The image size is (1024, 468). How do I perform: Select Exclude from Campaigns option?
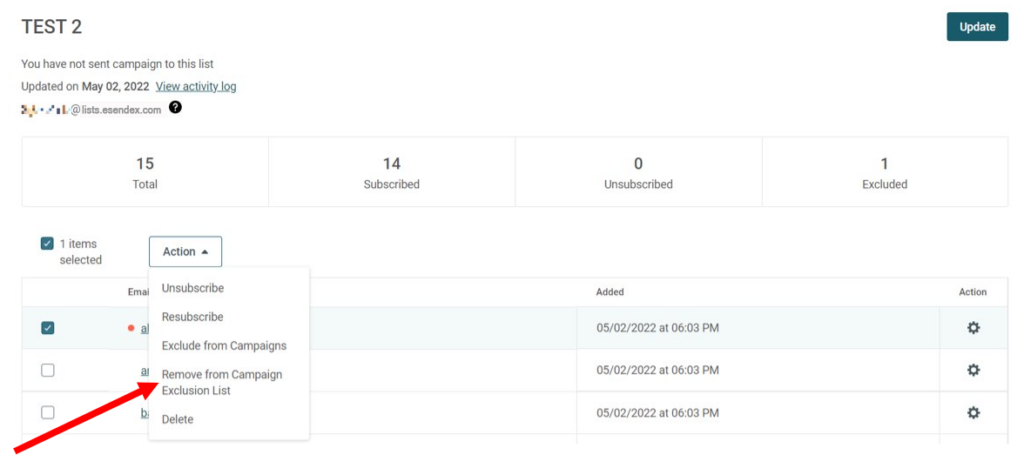coord(224,345)
